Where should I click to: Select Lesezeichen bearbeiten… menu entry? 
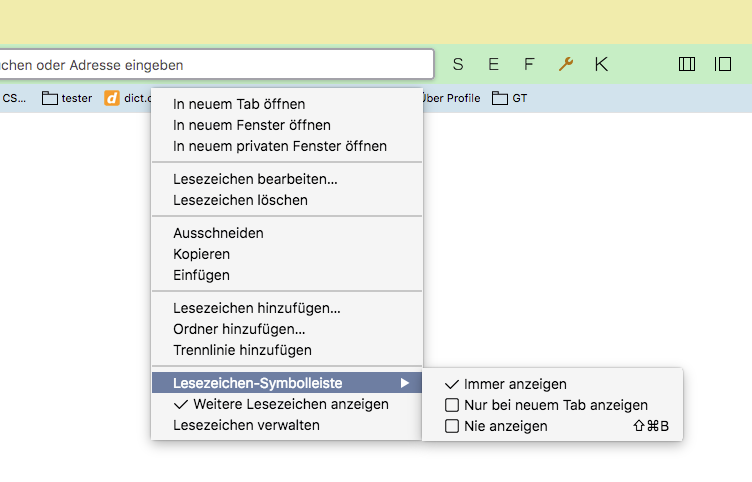255,179
